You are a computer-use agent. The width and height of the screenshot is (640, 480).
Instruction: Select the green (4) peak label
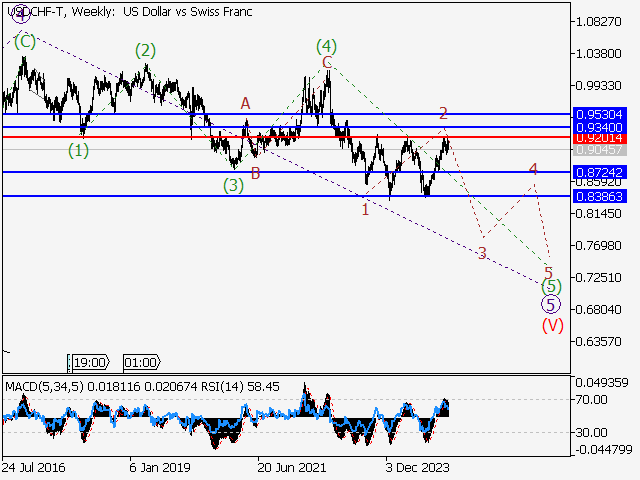(x=326, y=46)
